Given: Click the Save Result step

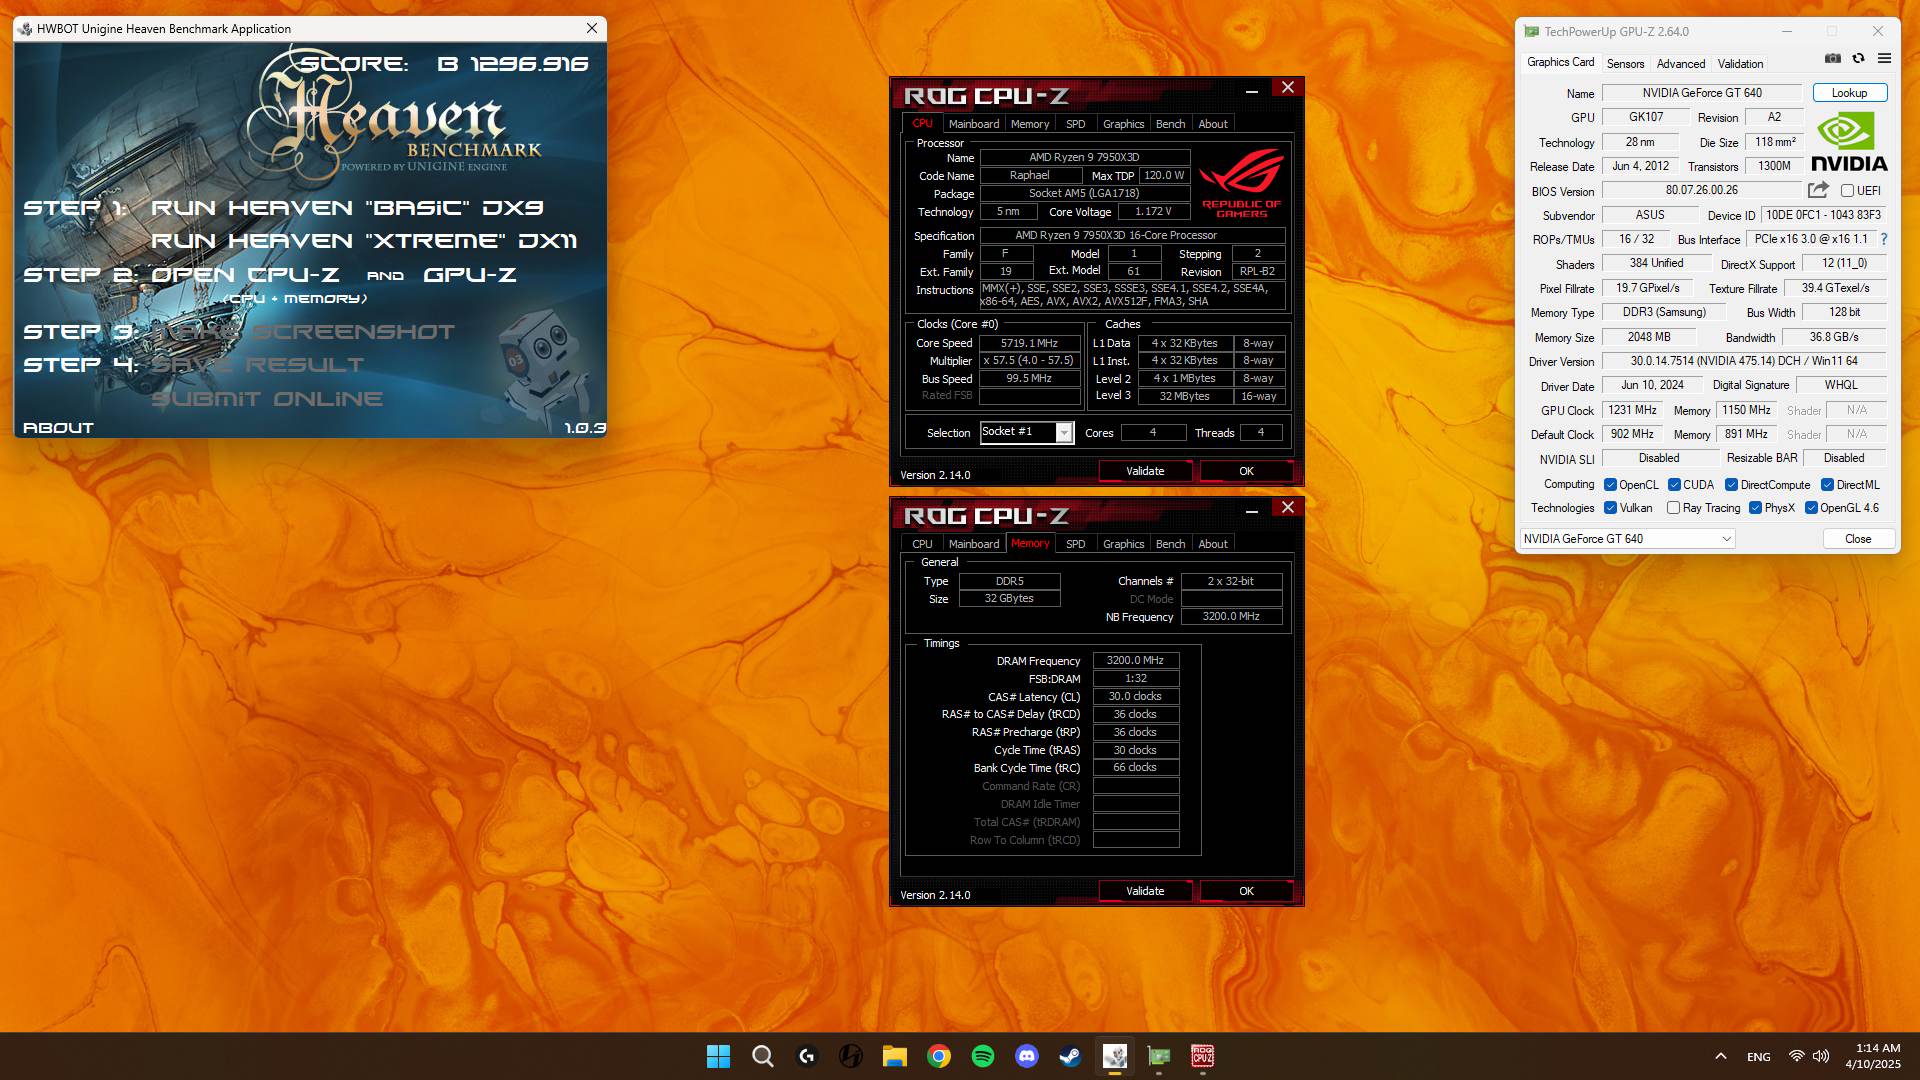Looking at the screenshot, I should coord(258,365).
